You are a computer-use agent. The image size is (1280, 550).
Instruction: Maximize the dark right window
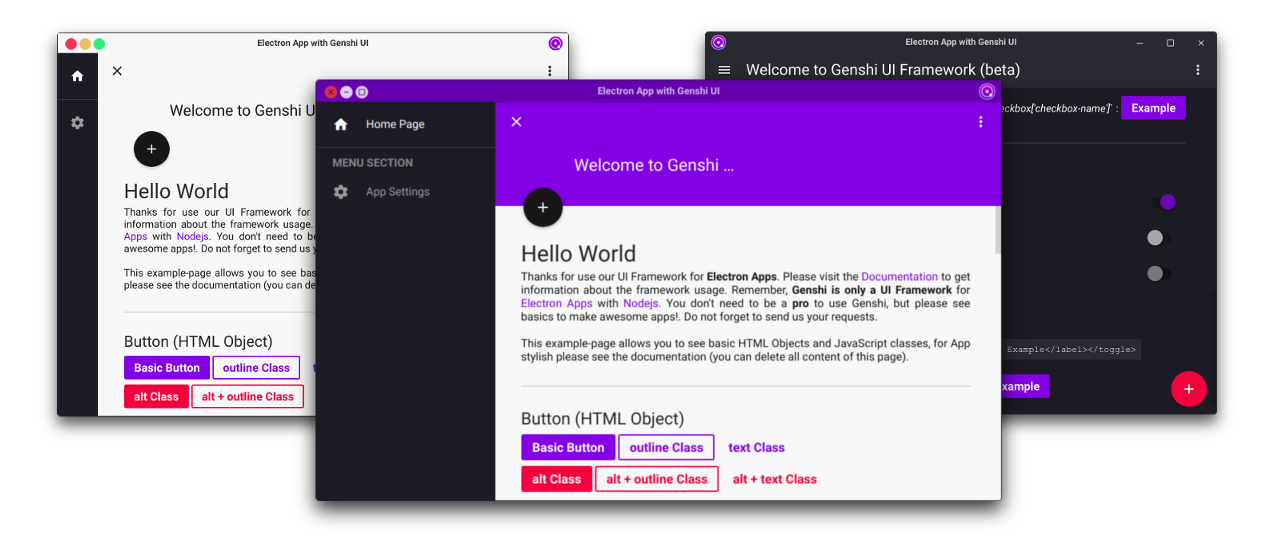(x=1170, y=43)
